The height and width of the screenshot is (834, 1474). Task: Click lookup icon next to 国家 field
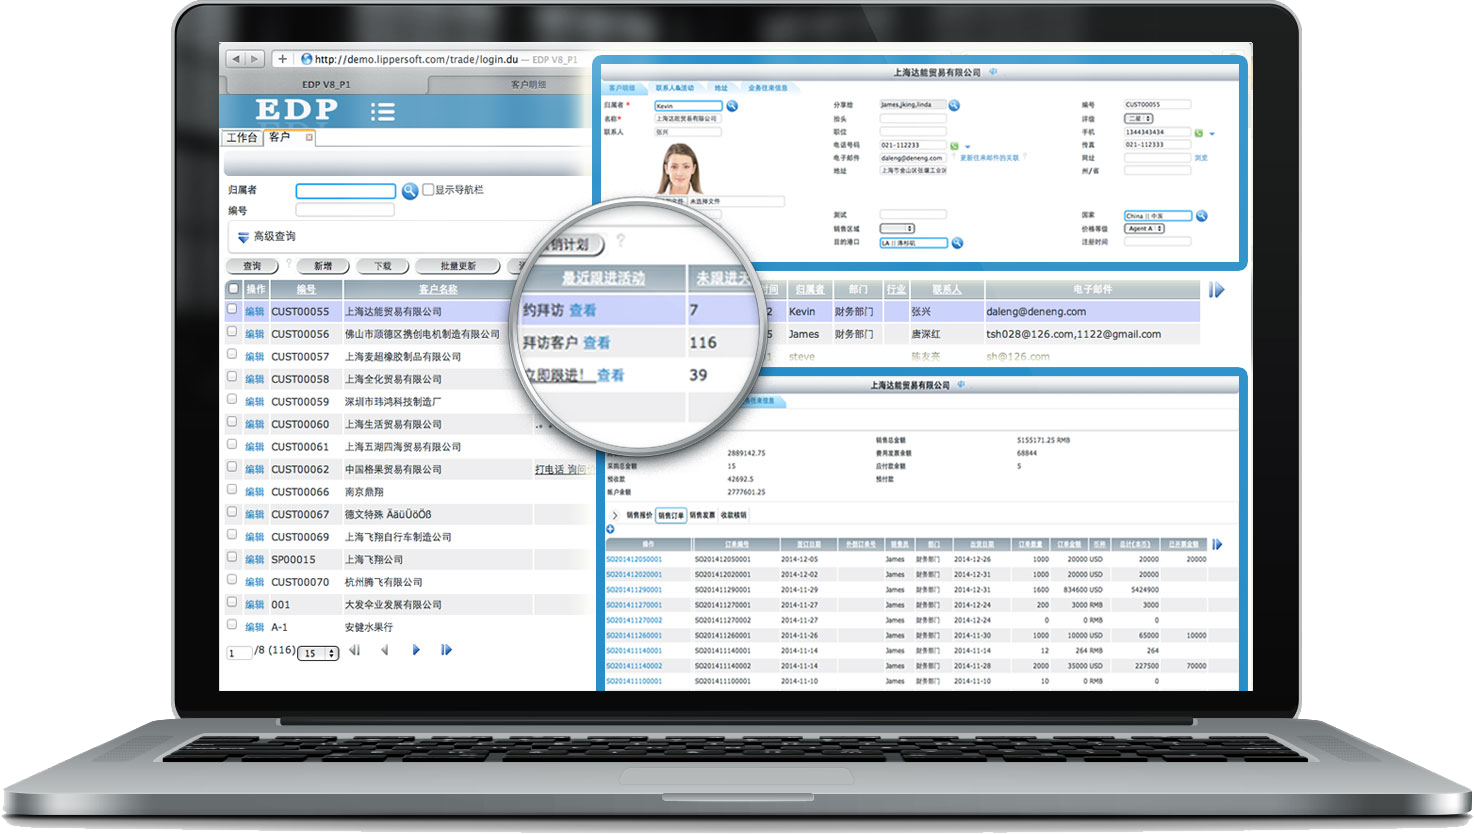(1202, 216)
